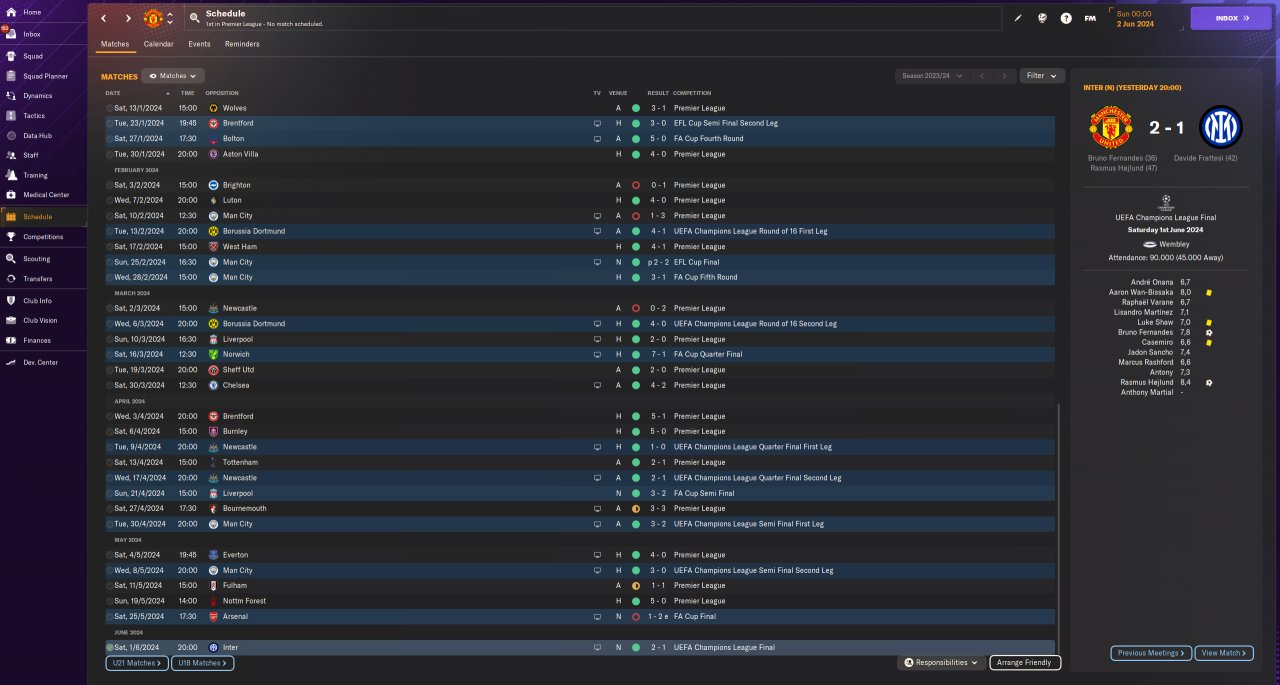This screenshot has height=685, width=1280.
Task: Expand the Filter dropdown
Action: (x=1042, y=76)
